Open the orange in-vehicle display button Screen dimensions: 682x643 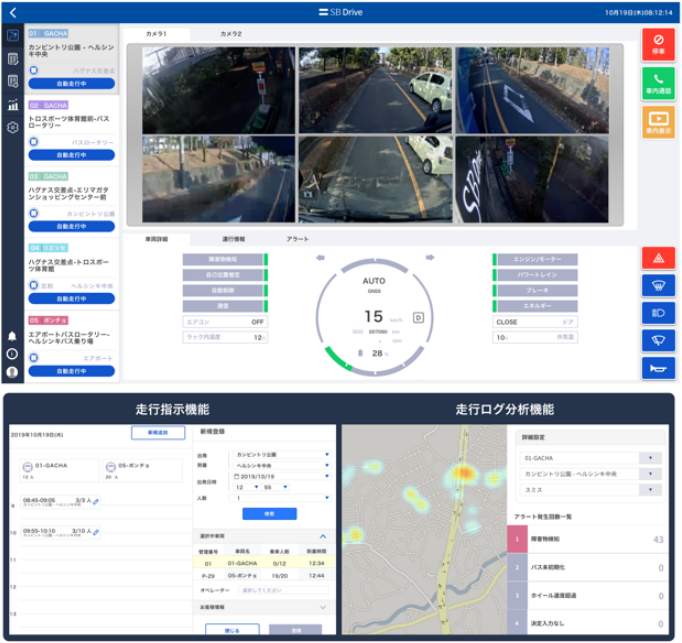pyautogui.click(x=658, y=124)
